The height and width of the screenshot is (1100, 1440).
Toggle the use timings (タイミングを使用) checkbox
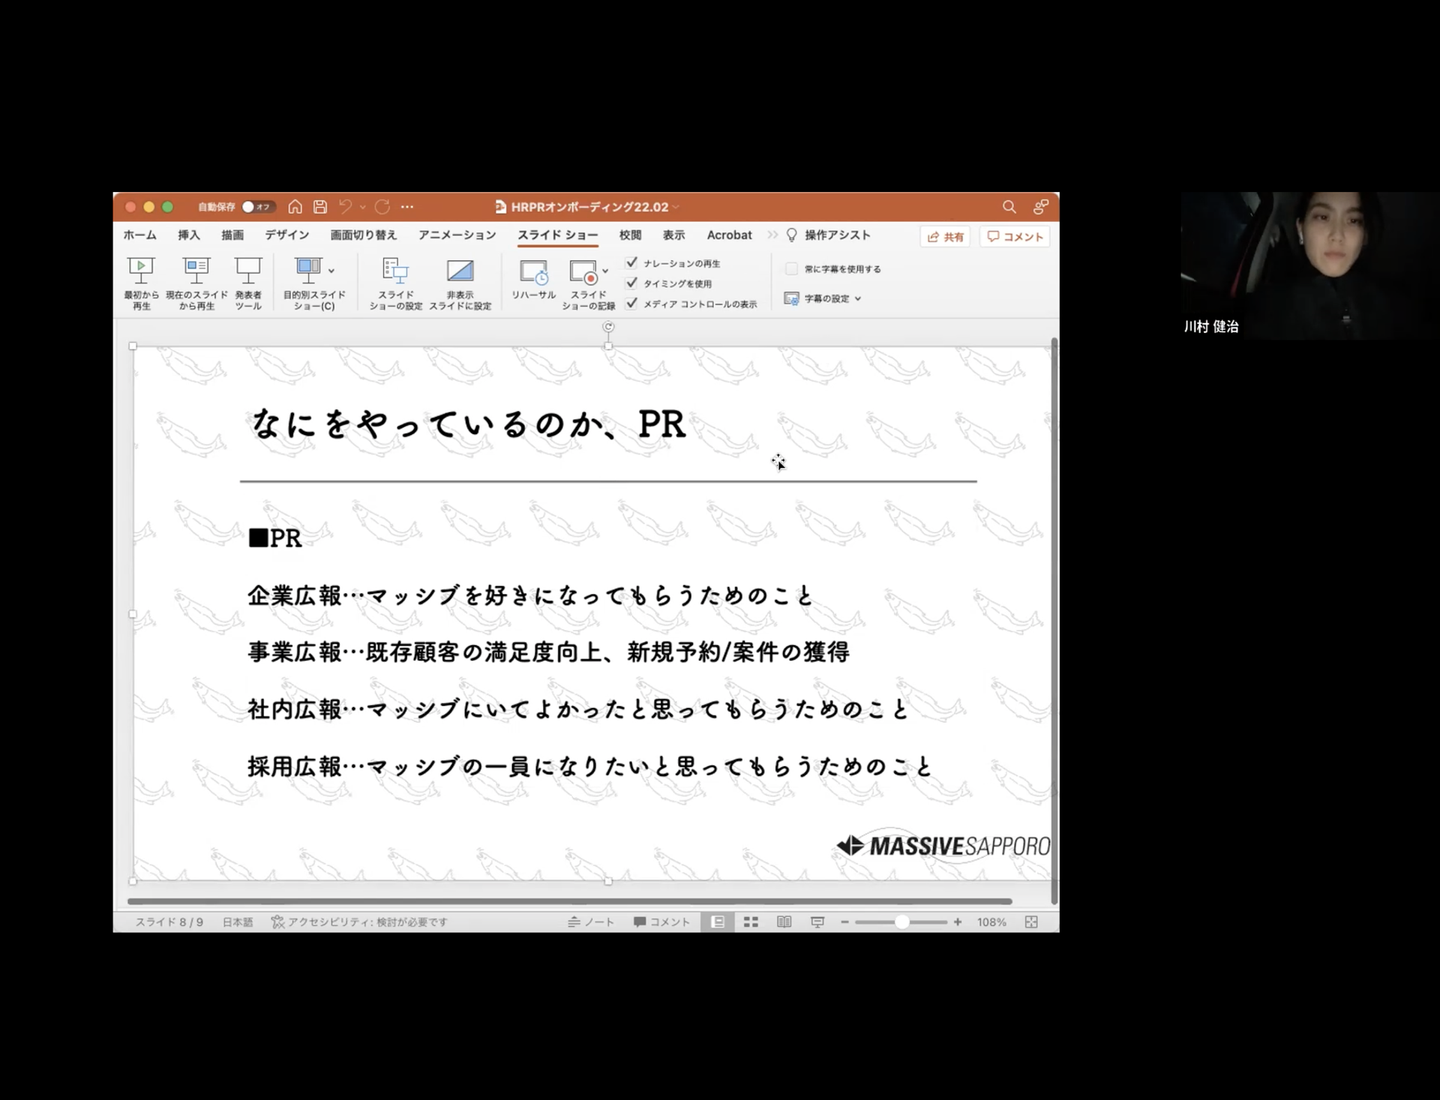click(x=632, y=283)
